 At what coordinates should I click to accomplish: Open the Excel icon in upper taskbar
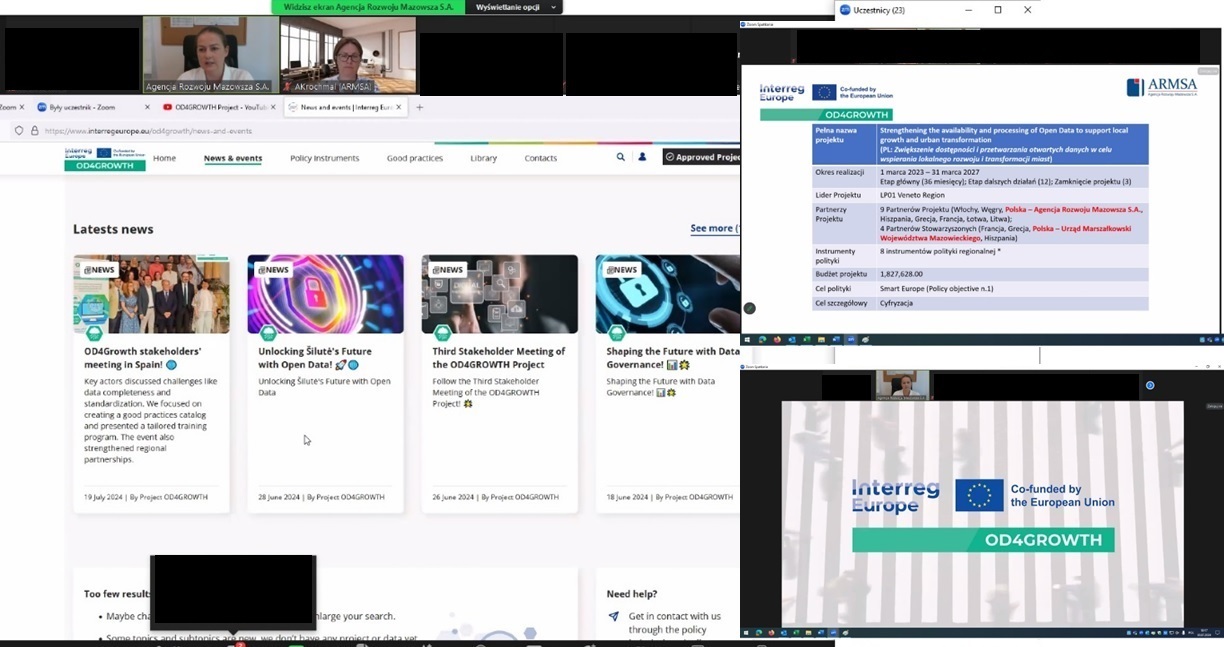click(807, 340)
